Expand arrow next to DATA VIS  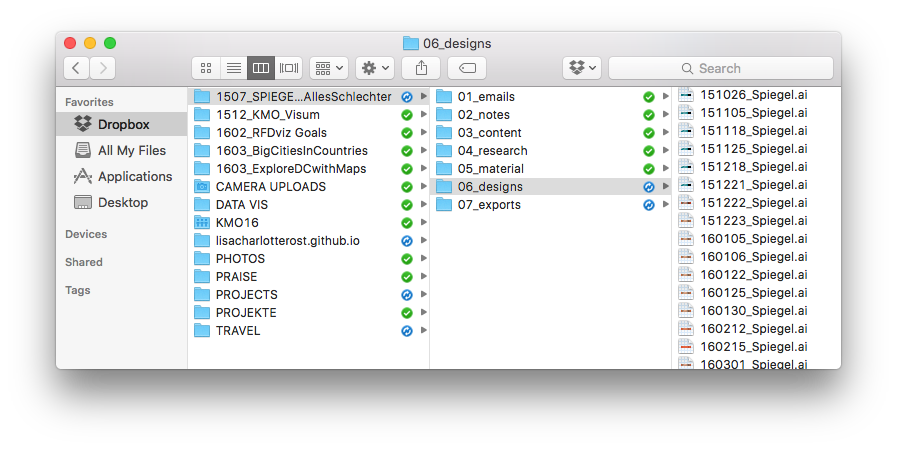[423, 204]
